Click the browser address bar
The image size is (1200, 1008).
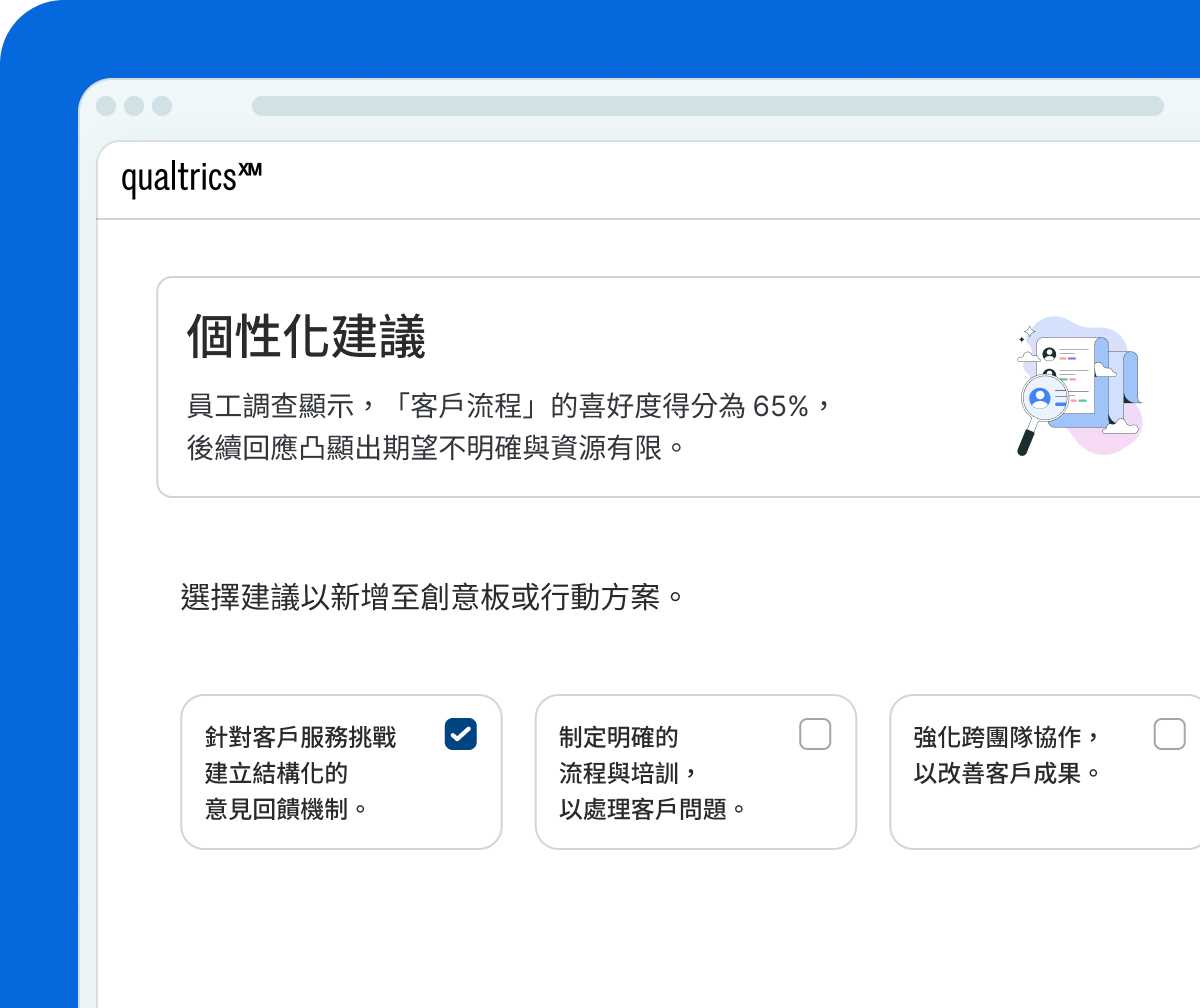[707, 106]
